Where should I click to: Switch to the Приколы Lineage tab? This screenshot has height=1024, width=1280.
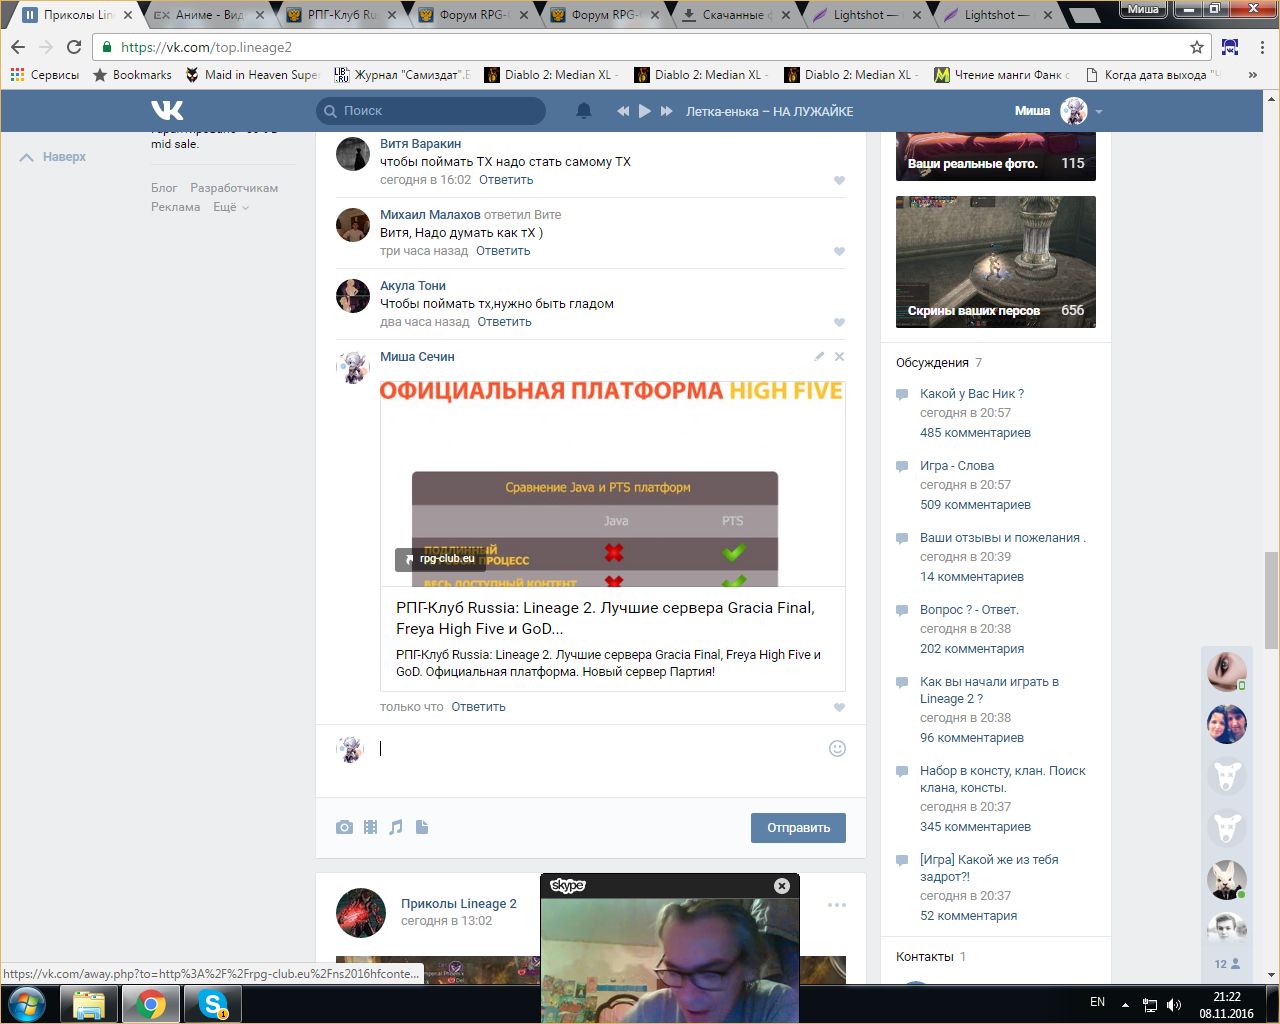coord(77,15)
